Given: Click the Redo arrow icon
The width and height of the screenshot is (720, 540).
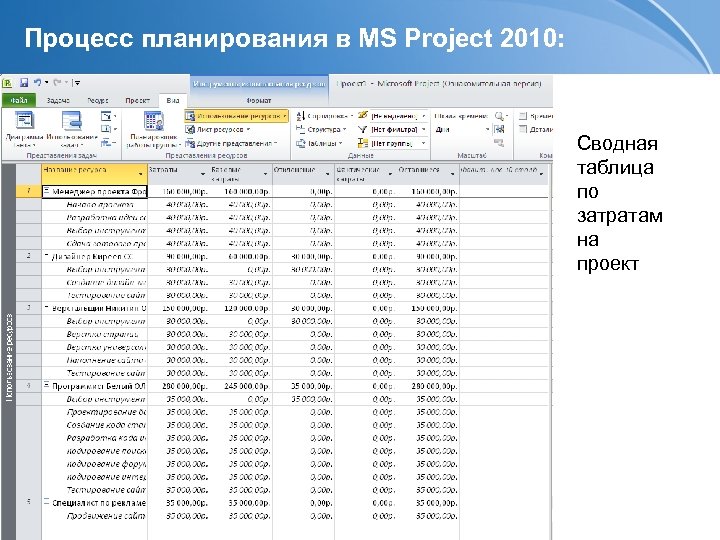Looking at the screenshot, I should [58, 83].
